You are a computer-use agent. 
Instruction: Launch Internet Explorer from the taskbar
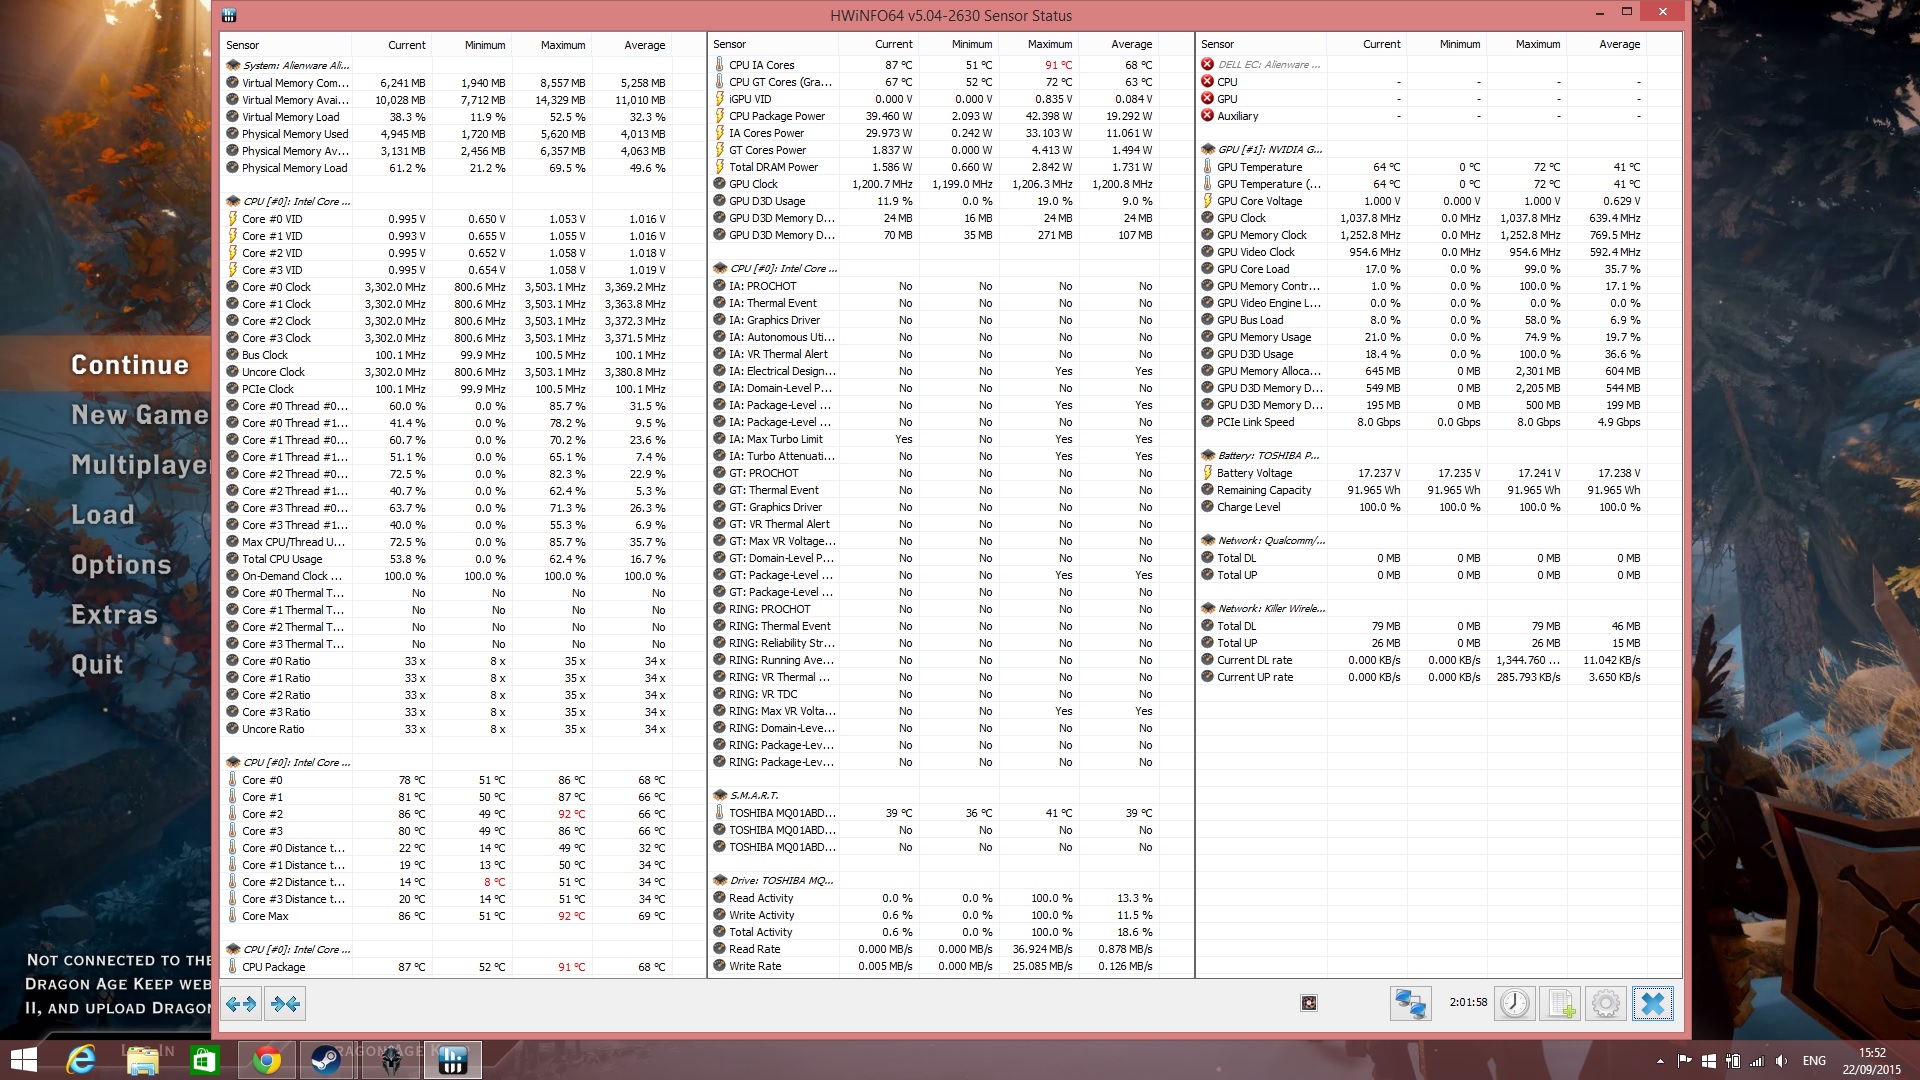80,1060
